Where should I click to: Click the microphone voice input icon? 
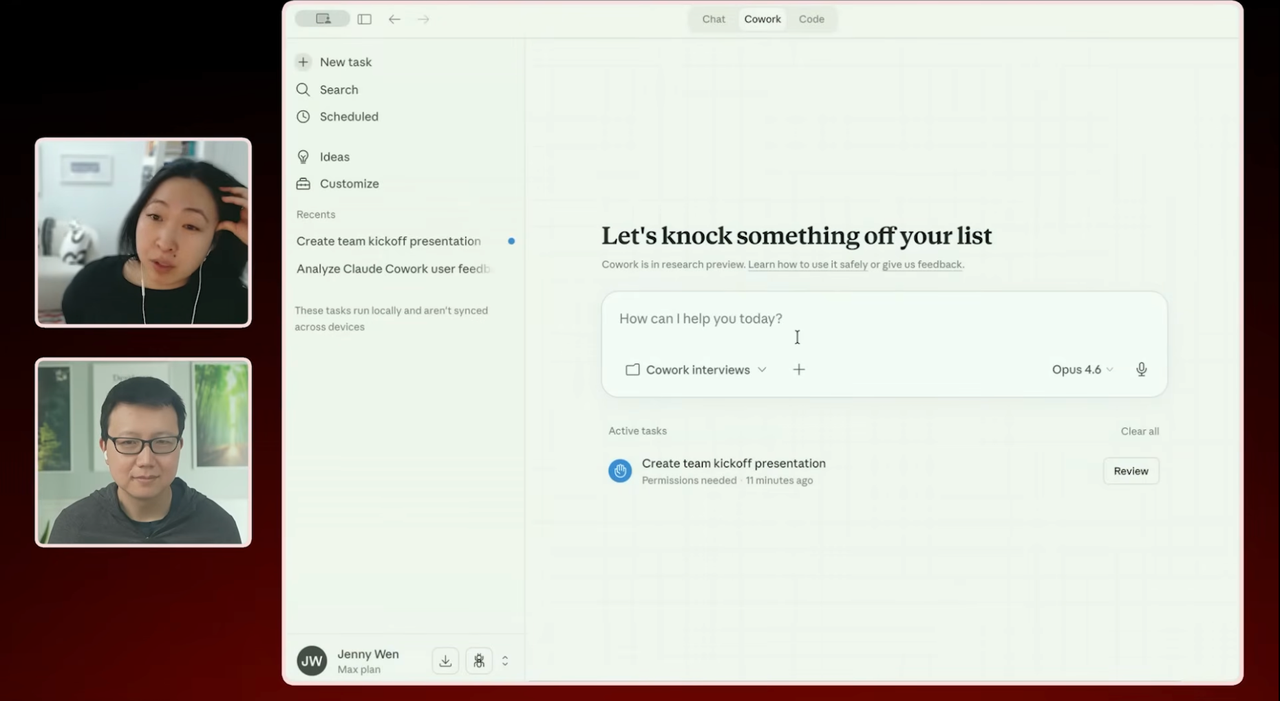click(1141, 370)
